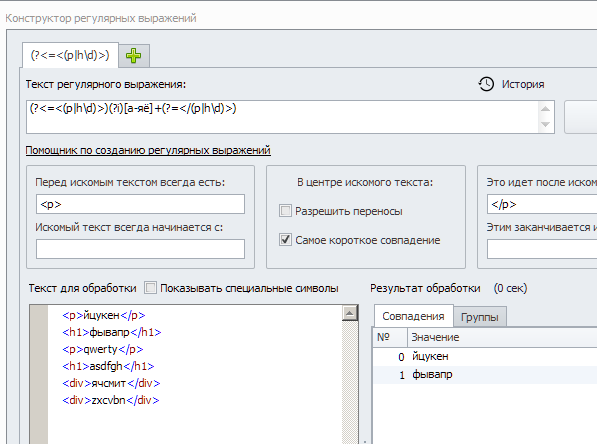The width and height of the screenshot is (597, 444).
Task: Click the line <div>ячсмит</div>
Action: pos(111,383)
